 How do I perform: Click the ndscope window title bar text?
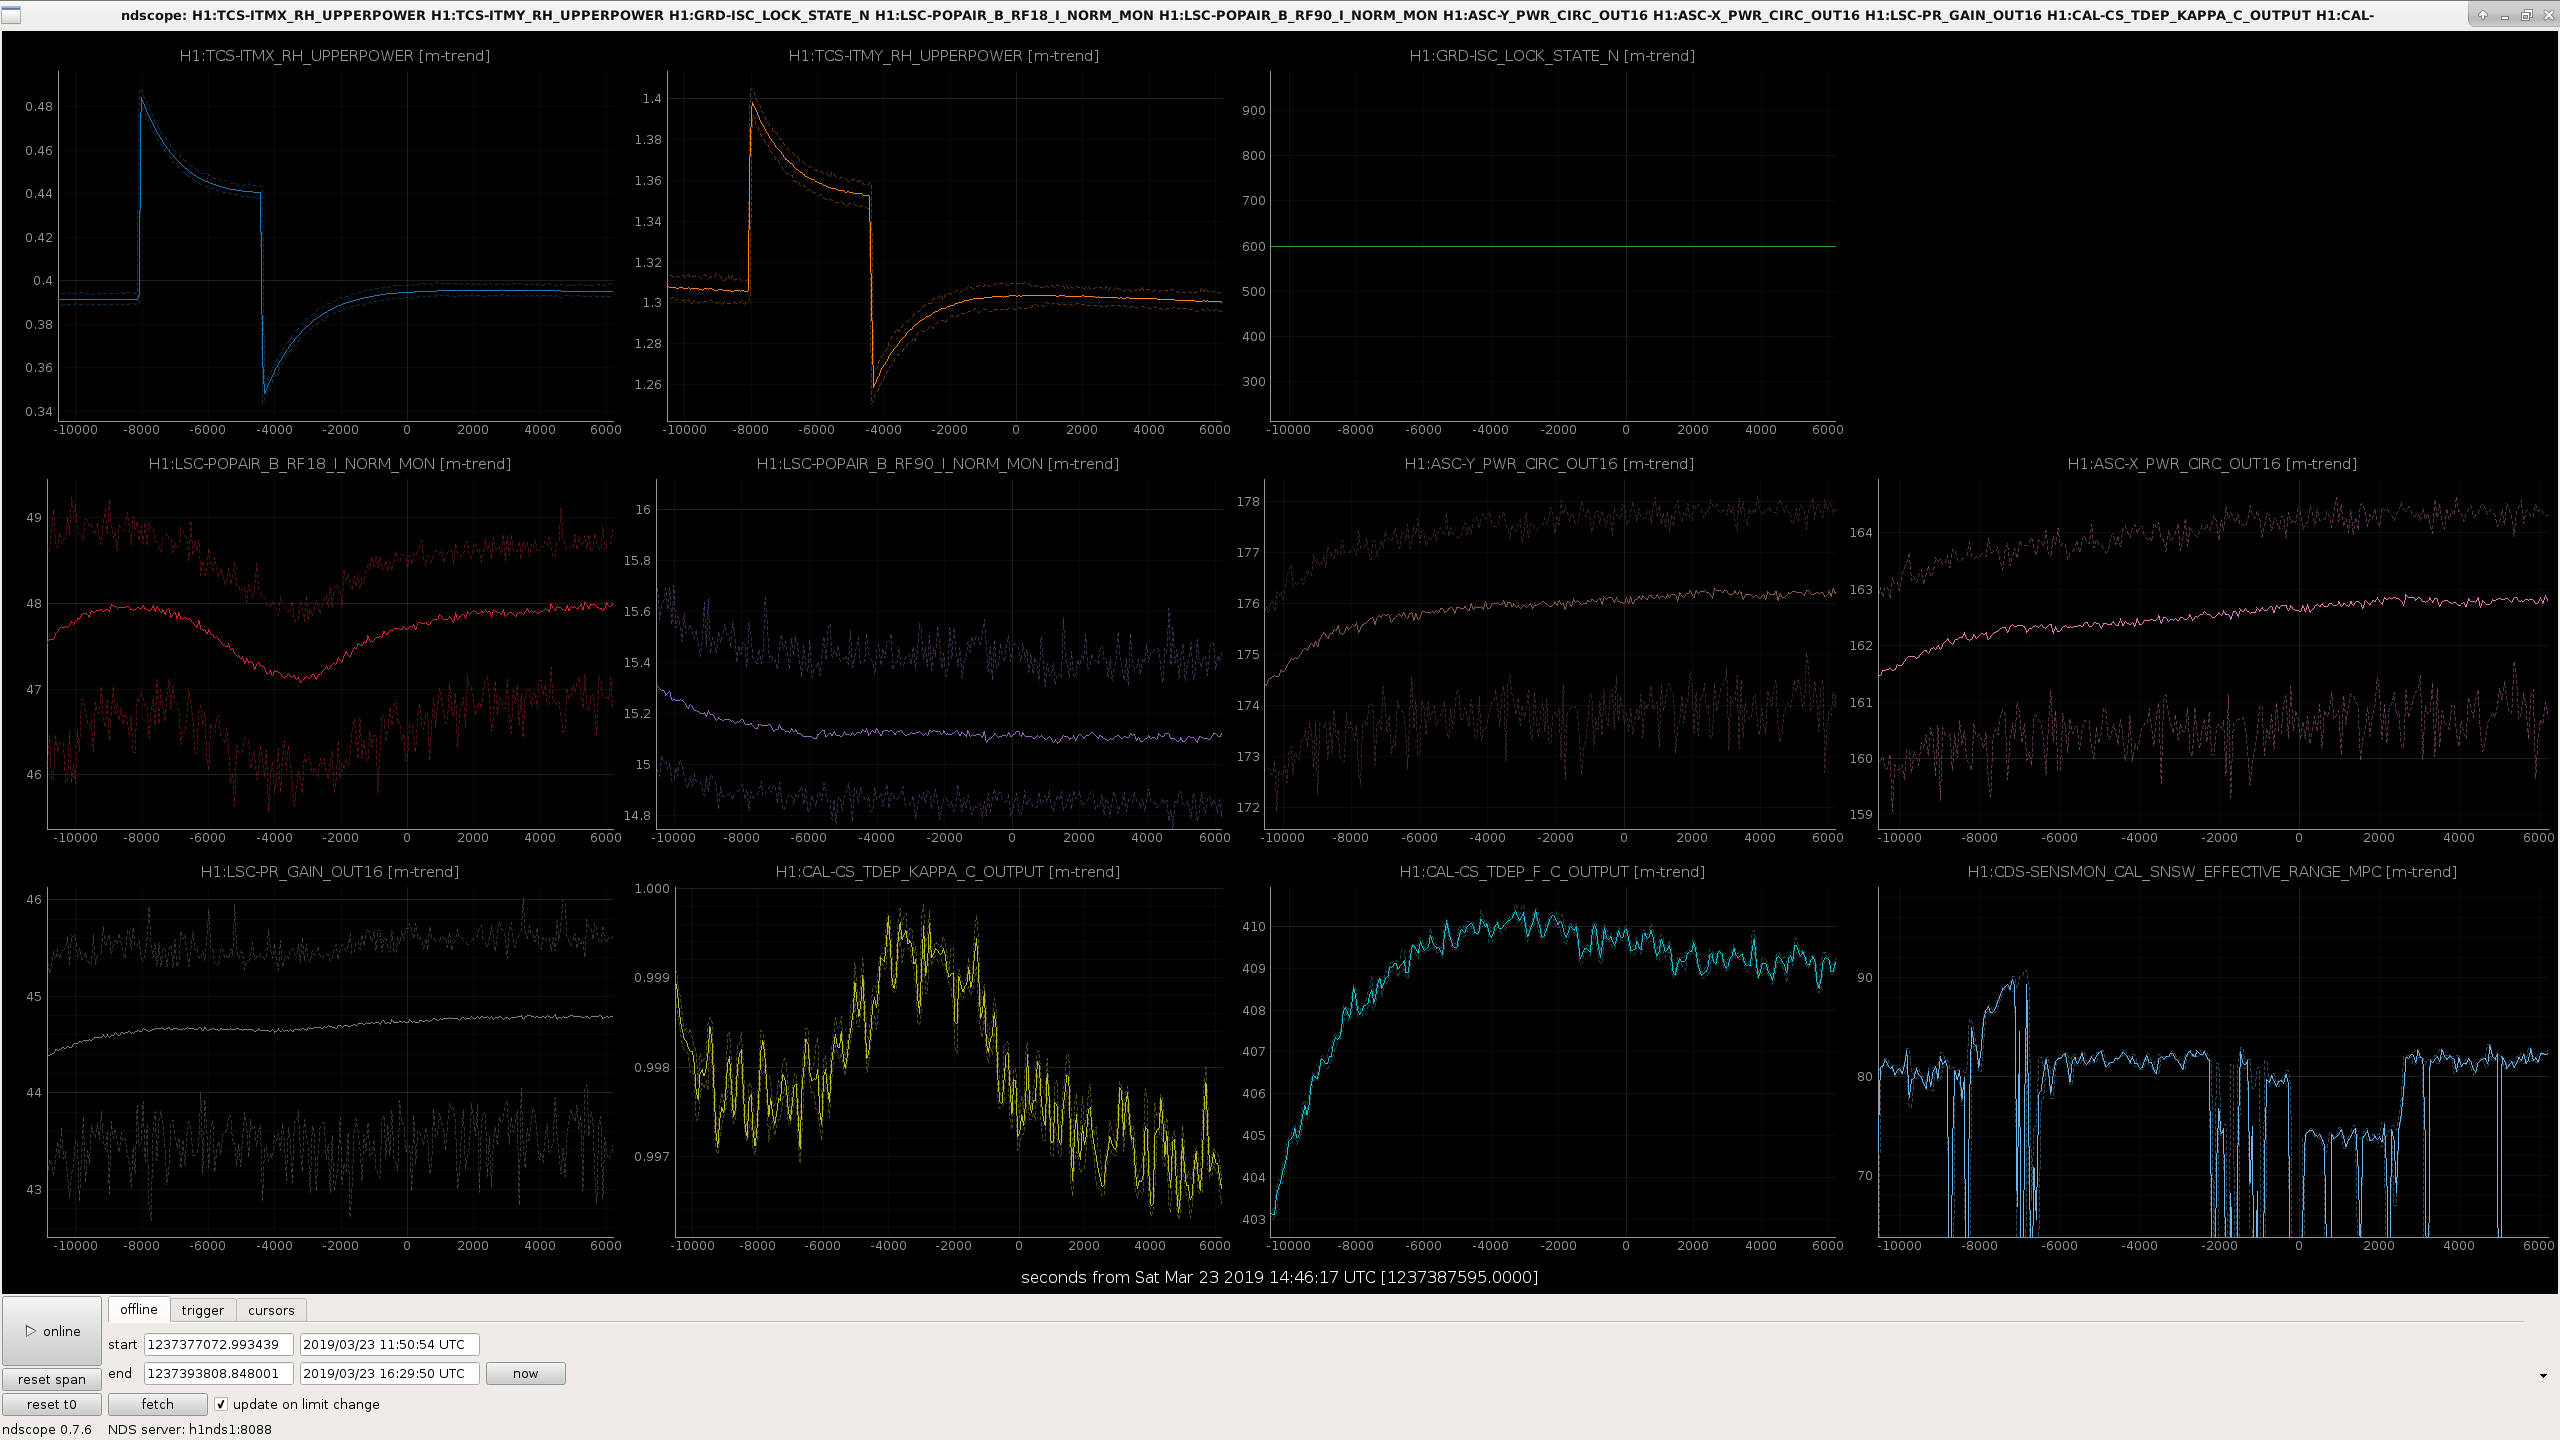click(x=1247, y=15)
